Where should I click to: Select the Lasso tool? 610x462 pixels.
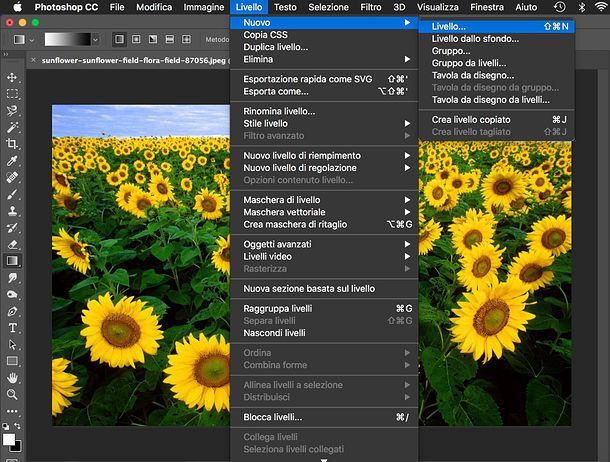point(12,110)
